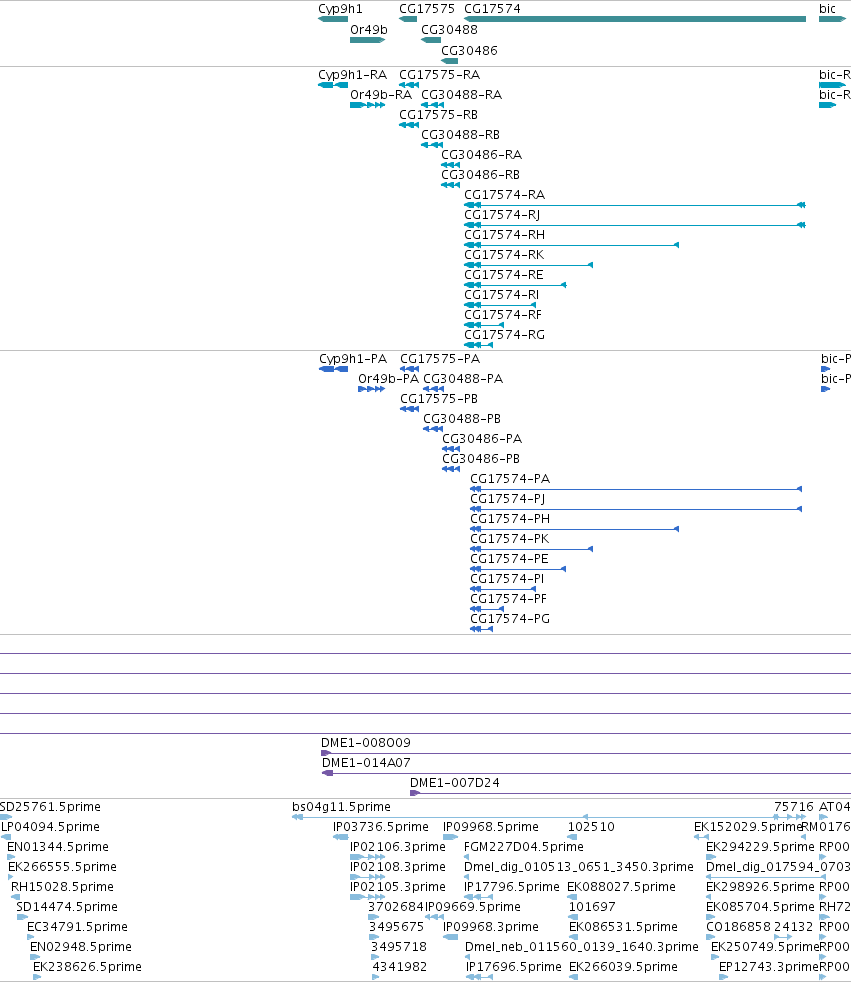Select the bic gene label
The width and height of the screenshot is (851, 982).
(x=827, y=9)
